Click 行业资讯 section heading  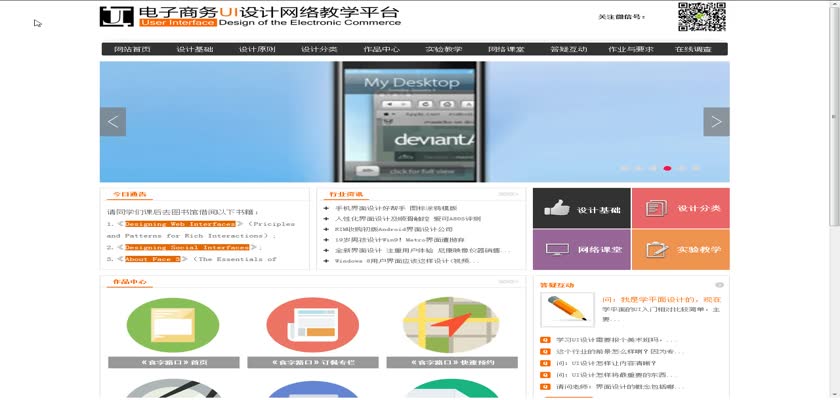coord(346,194)
